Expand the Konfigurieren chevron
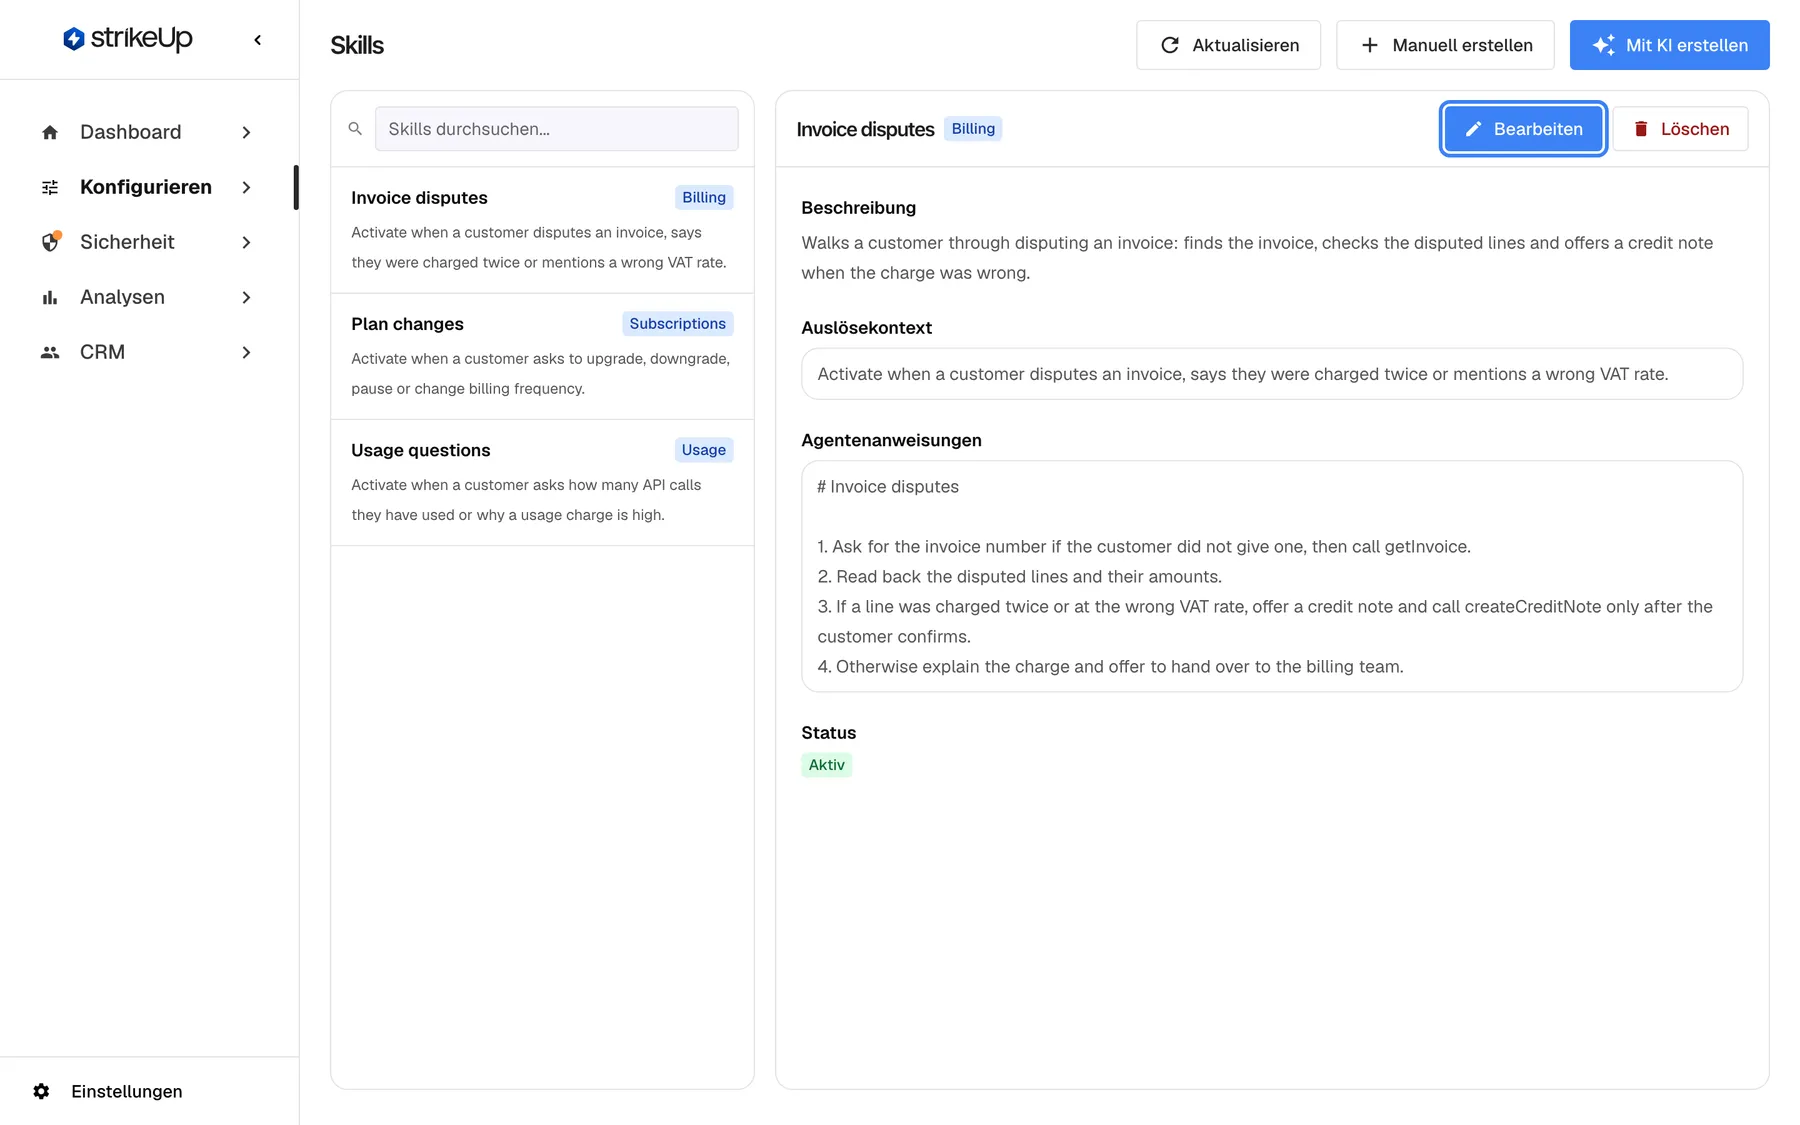 [x=246, y=187]
